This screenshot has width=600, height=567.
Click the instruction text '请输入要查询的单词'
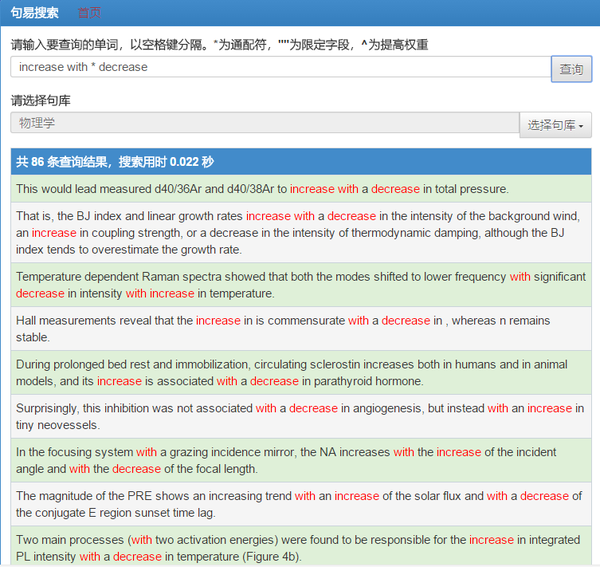pyautogui.click(x=64, y=45)
